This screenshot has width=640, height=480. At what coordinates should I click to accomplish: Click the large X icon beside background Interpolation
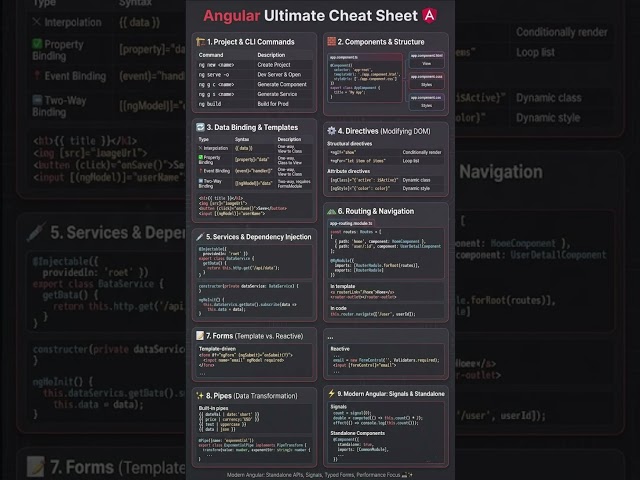(x=37, y=22)
